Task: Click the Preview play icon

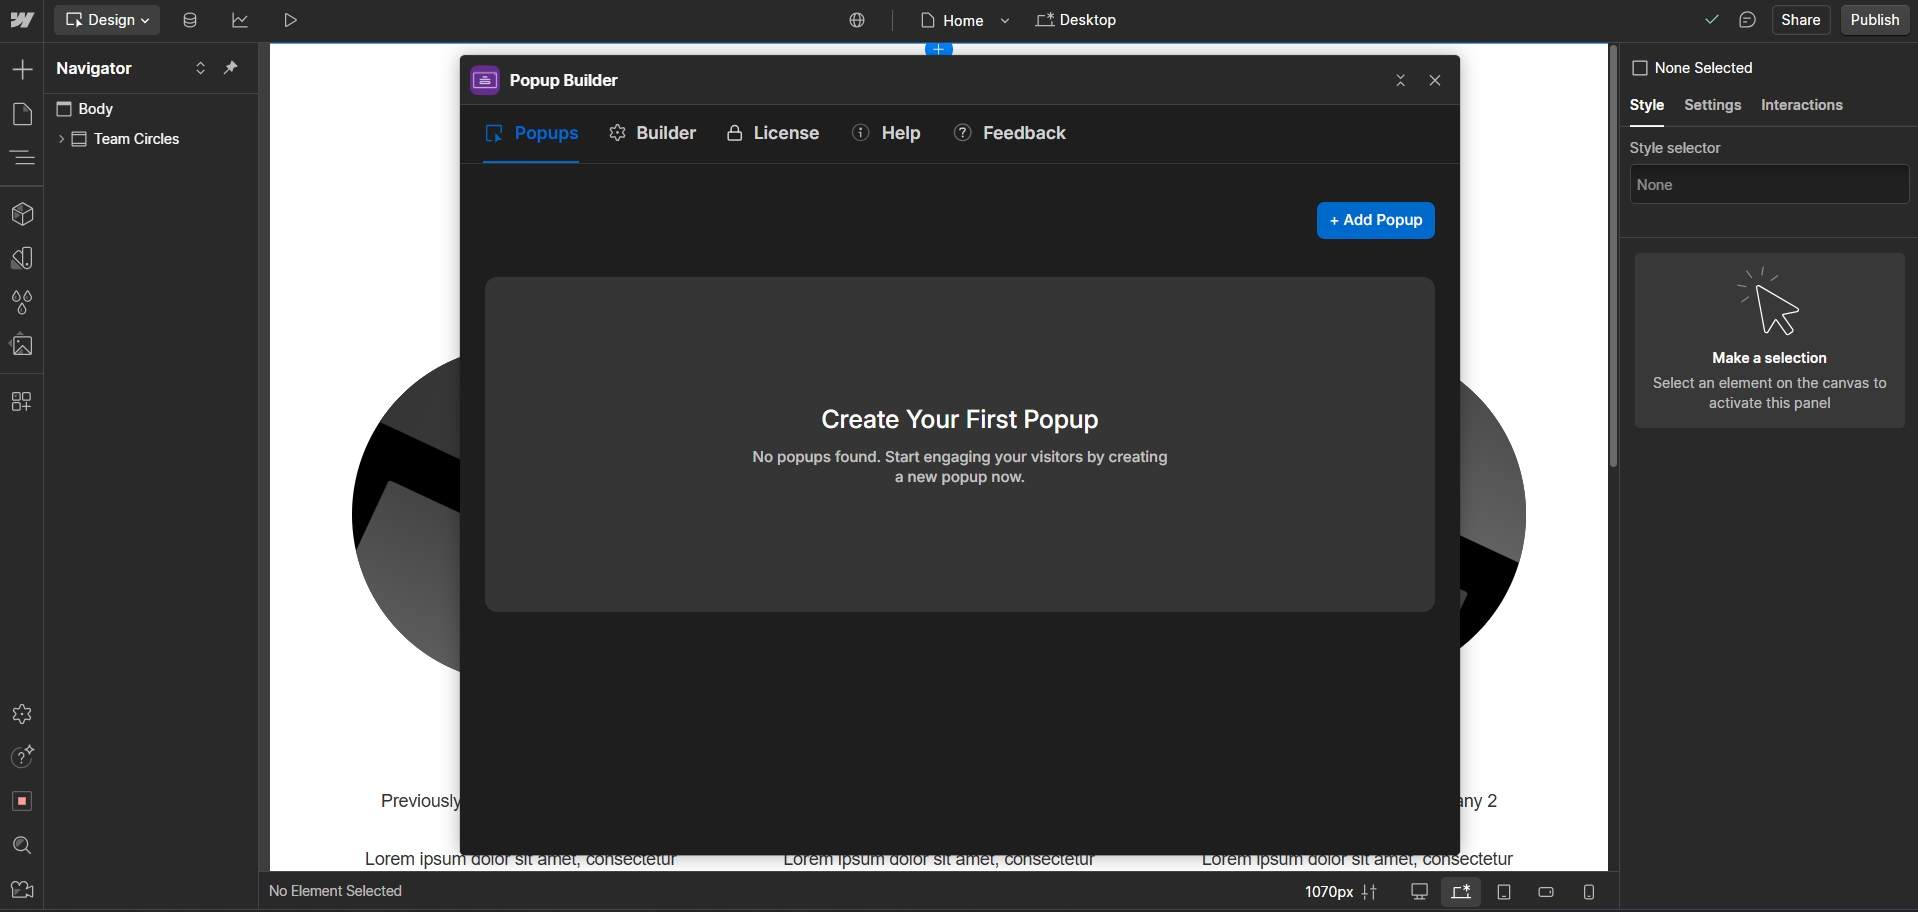Action: pyautogui.click(x=290, y=20)
